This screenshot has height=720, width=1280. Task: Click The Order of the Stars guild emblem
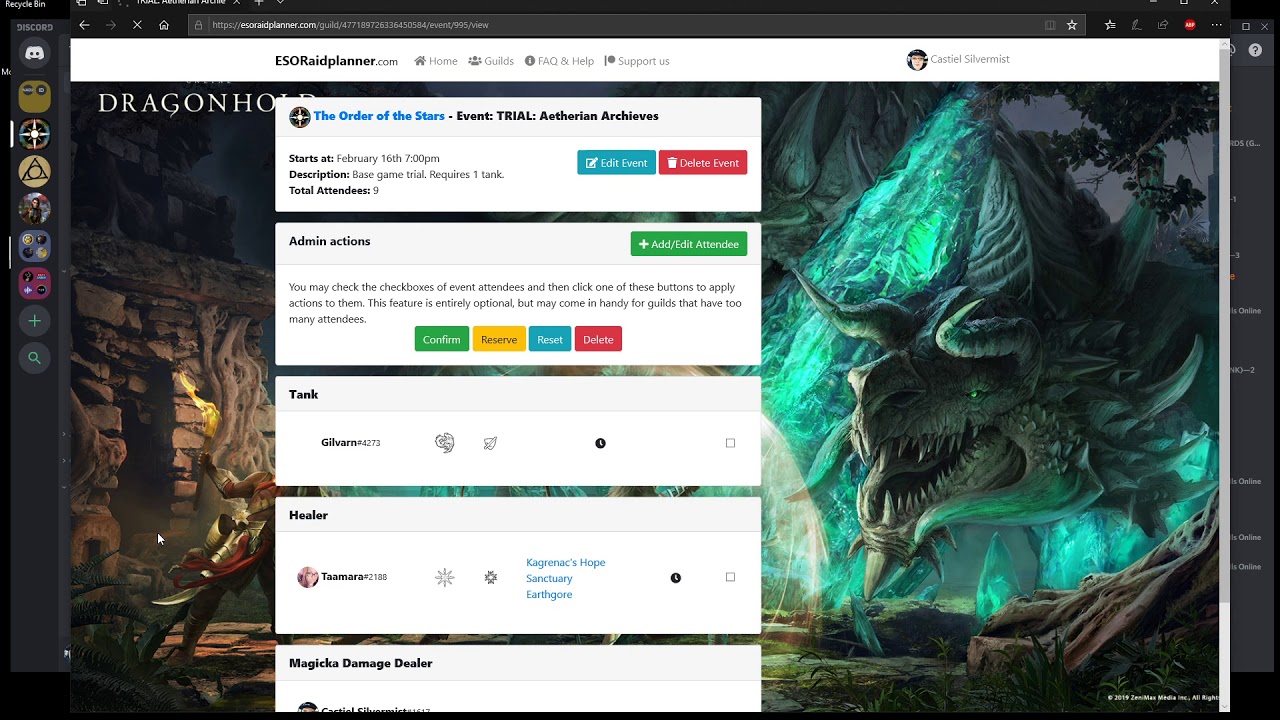tap(300, 117)
